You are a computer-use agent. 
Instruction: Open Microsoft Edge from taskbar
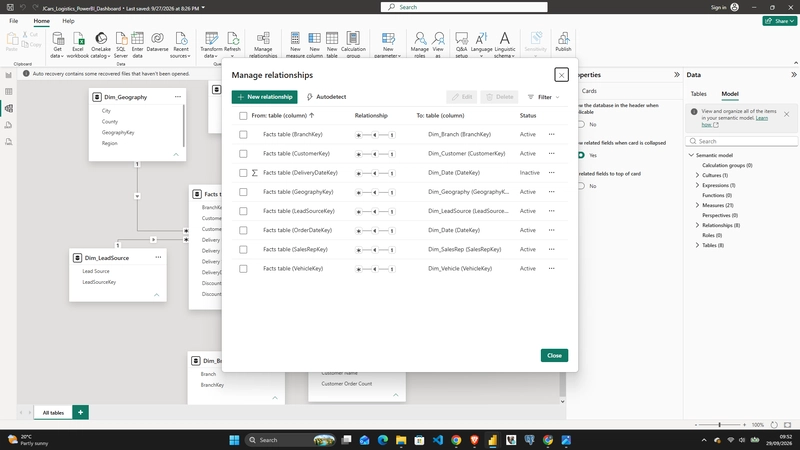tap(383, 440)
